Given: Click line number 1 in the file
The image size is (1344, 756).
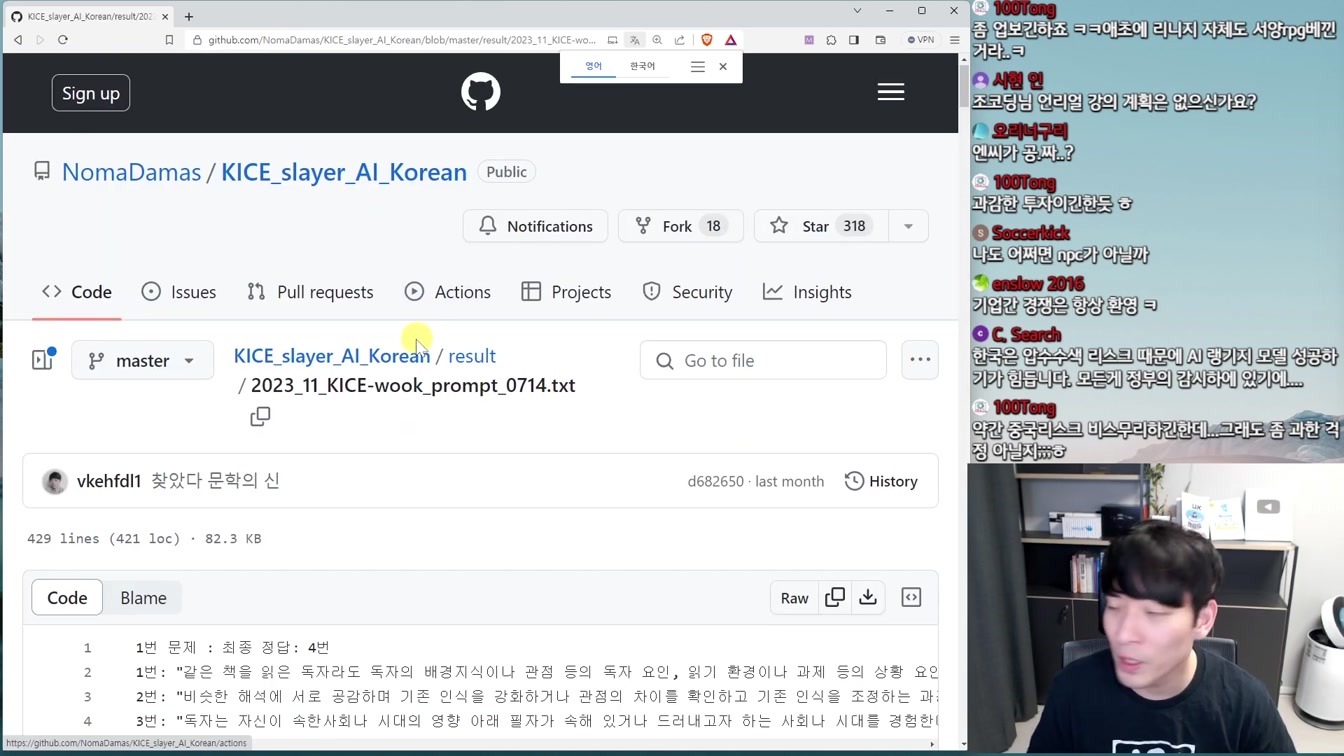Looking at the screenshot, I should [87, 648].
